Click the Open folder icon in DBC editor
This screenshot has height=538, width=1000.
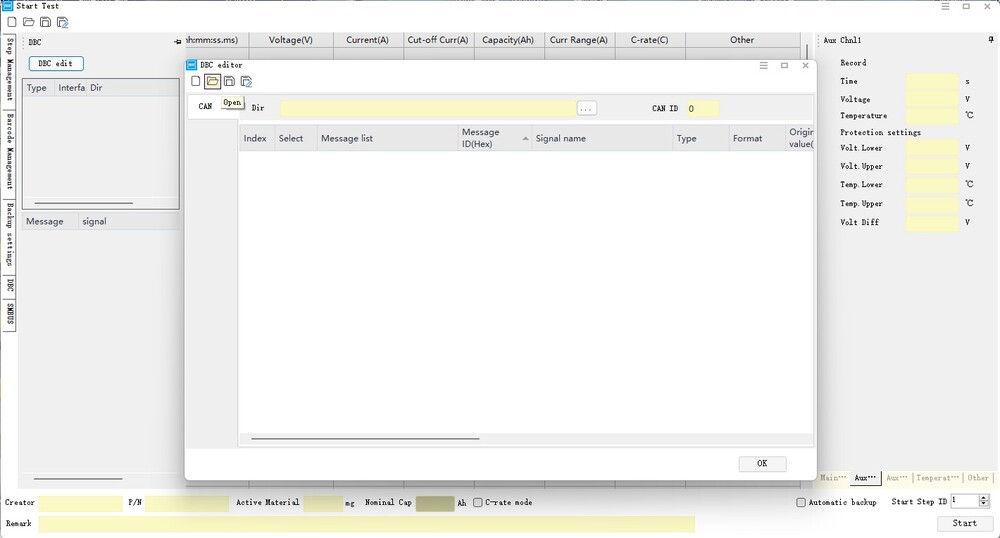[x=212, y=82]
